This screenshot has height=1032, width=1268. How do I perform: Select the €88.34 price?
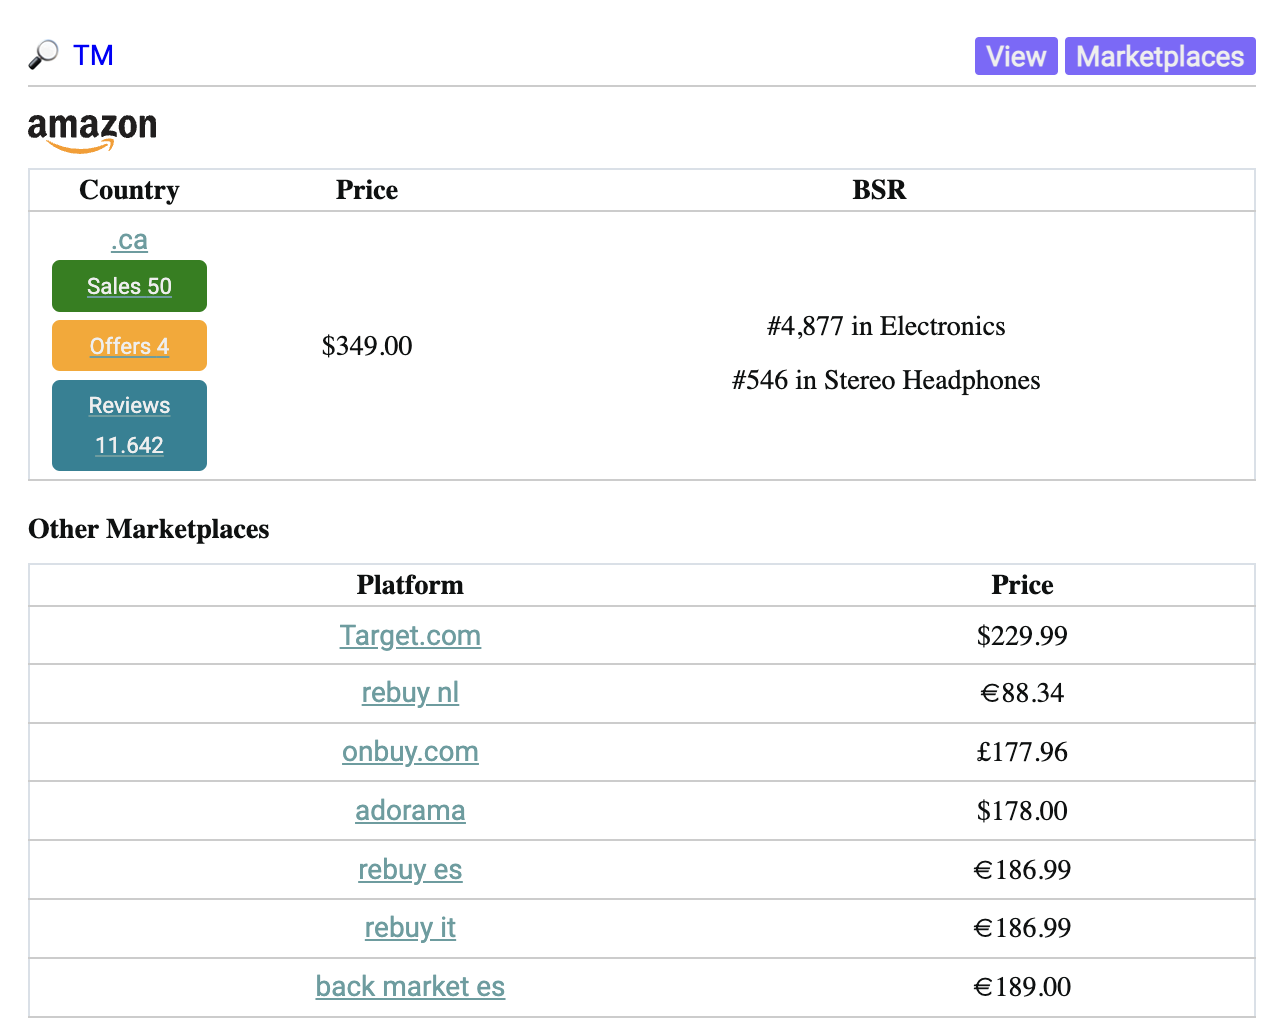[1022, 693]
